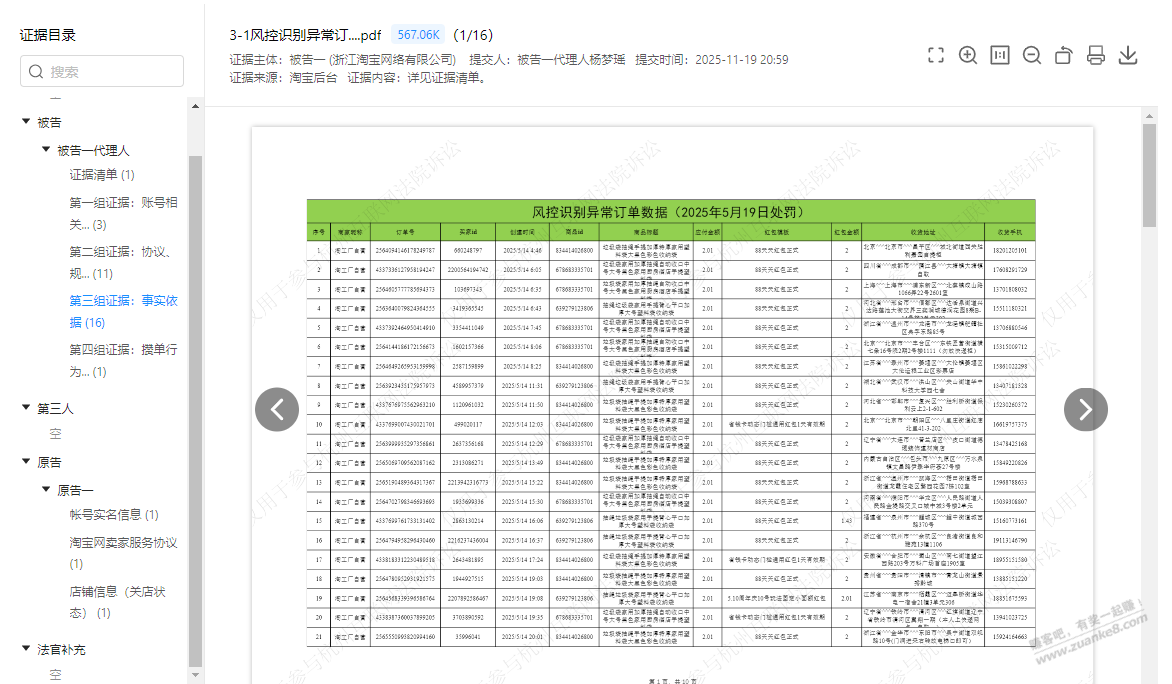Open 淘宝网卖家服务协议 (1) evidence

(123, 552)
